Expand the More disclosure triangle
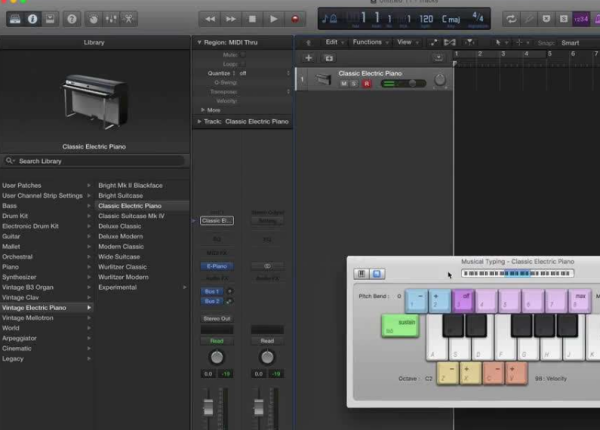Image resolution: width=600 pixels, height=430 pixels. click(x=203, y=110)
